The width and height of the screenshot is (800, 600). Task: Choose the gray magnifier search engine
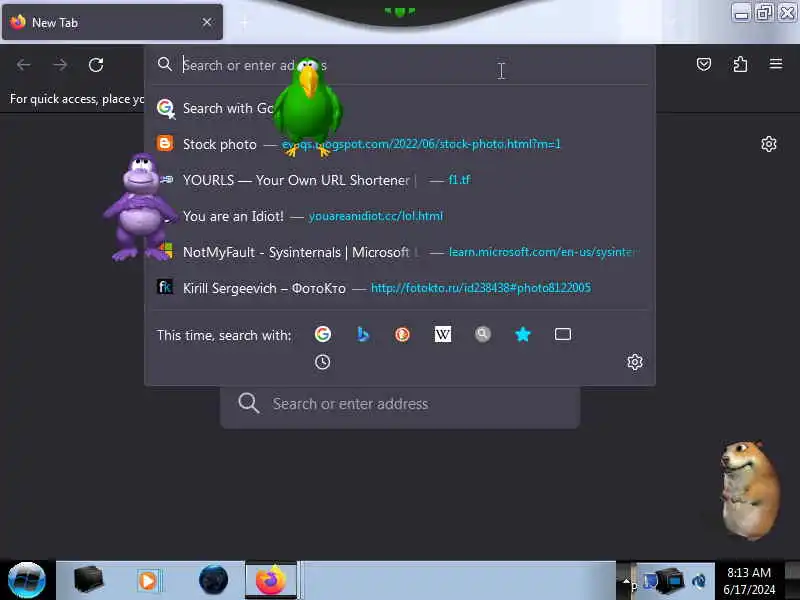(x=483, y=334)
